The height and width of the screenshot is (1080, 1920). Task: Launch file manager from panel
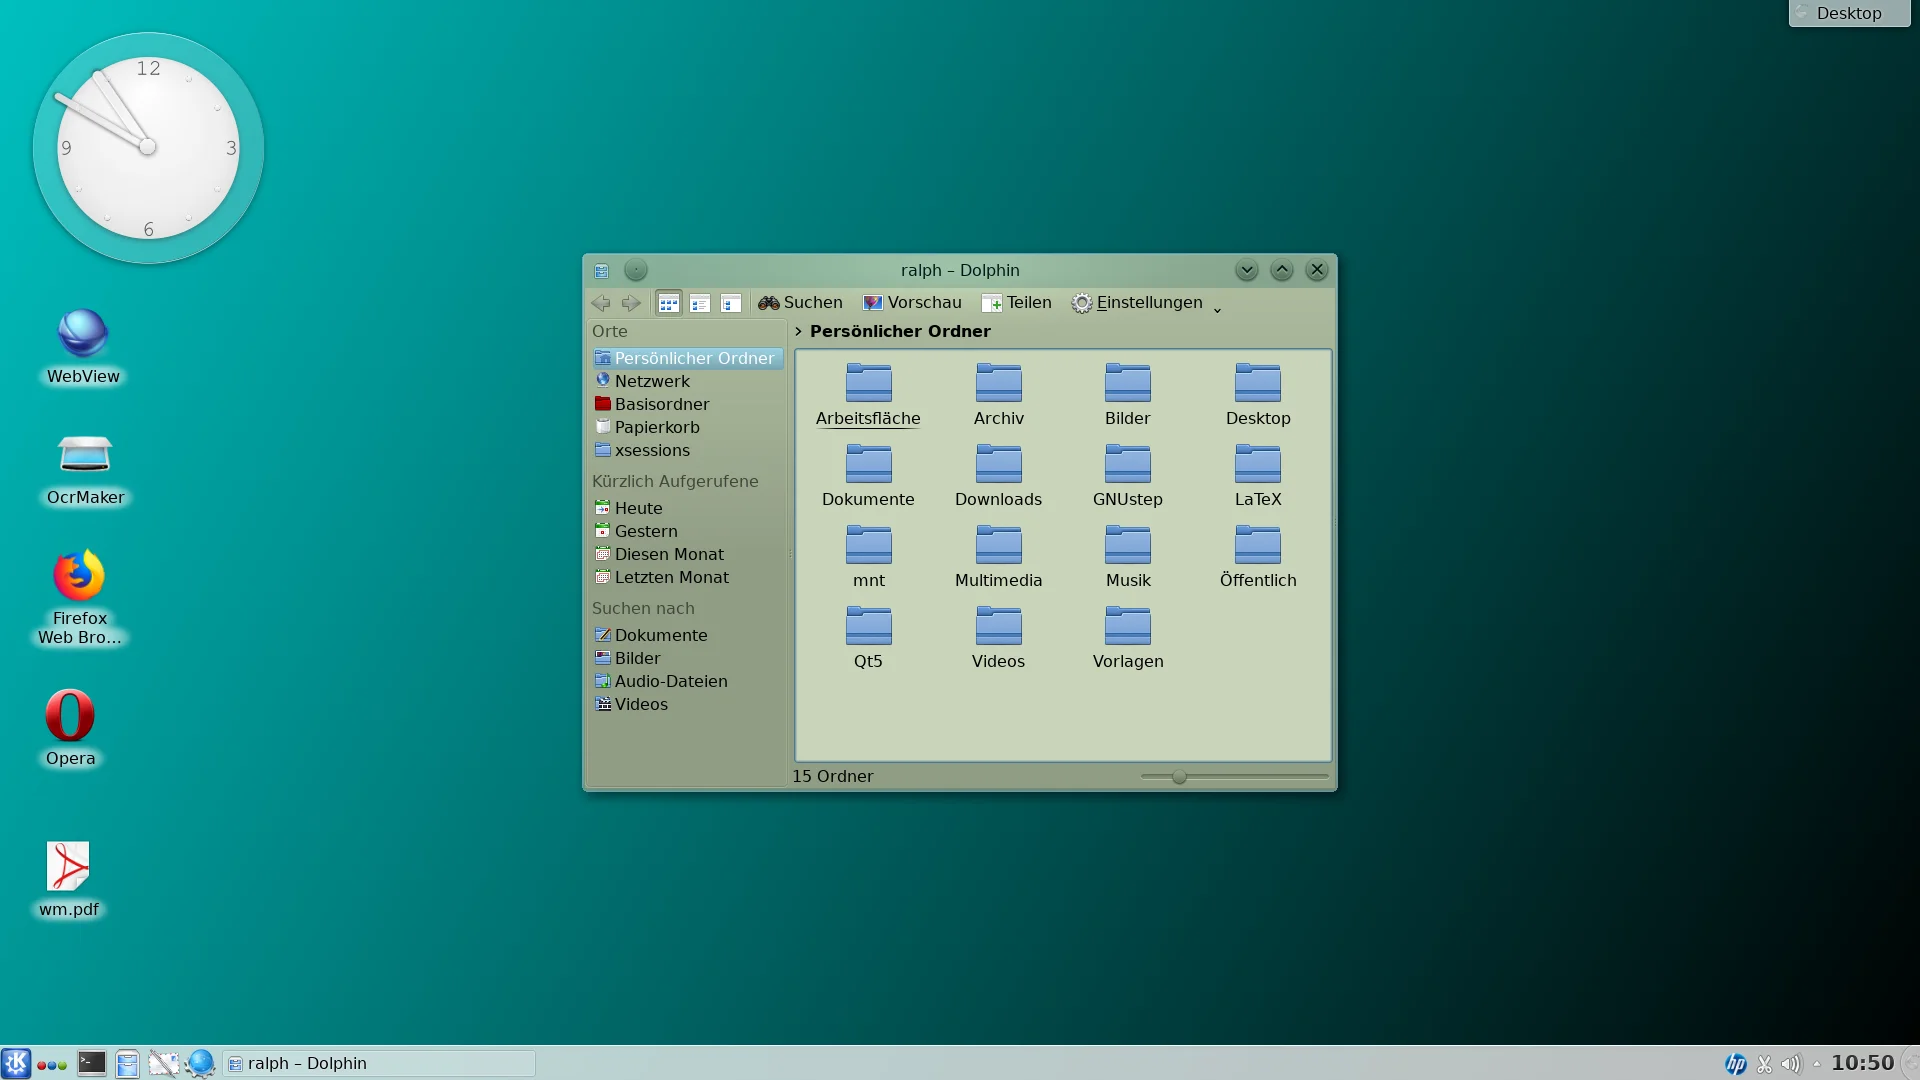[127, 1063]
